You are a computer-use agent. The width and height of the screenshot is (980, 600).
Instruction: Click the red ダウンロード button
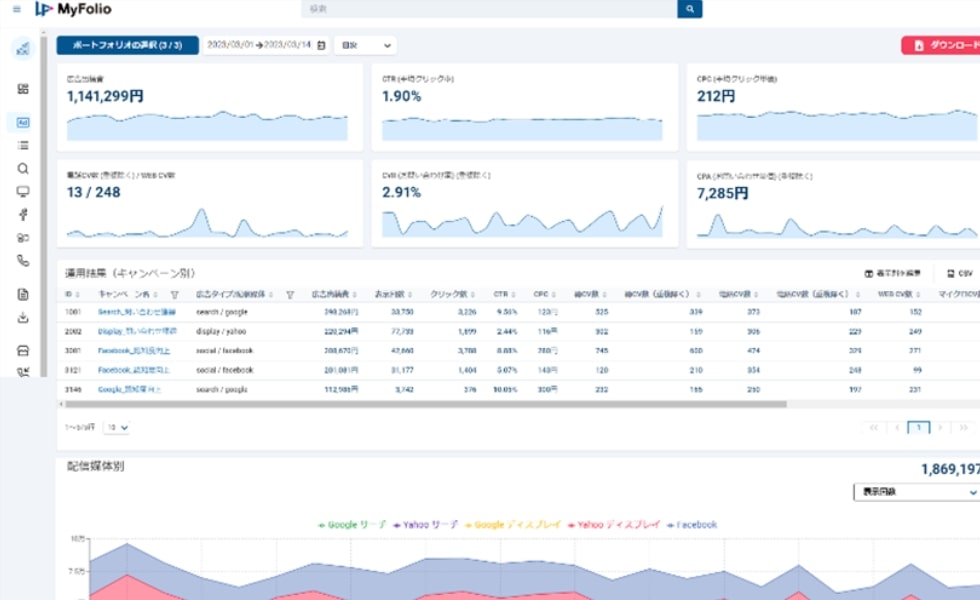940,45
